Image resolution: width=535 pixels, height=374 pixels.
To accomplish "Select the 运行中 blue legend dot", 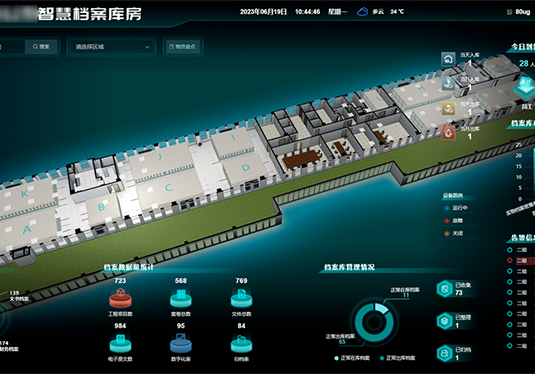I will point(447,208).
